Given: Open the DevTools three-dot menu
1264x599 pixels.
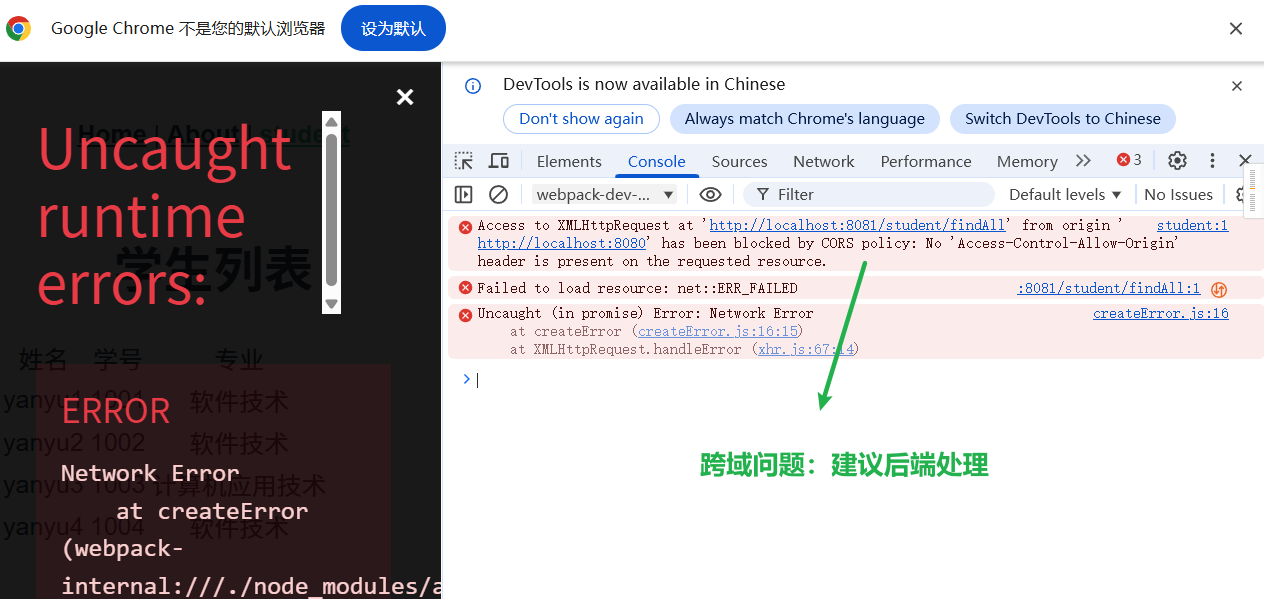Looking at the screenshot, I should (x=1212, y=161).
